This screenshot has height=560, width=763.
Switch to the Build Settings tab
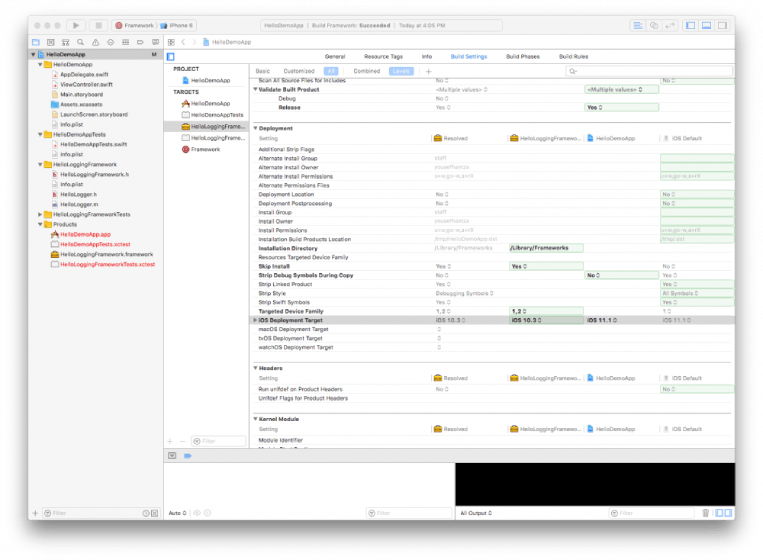point(469,57)
